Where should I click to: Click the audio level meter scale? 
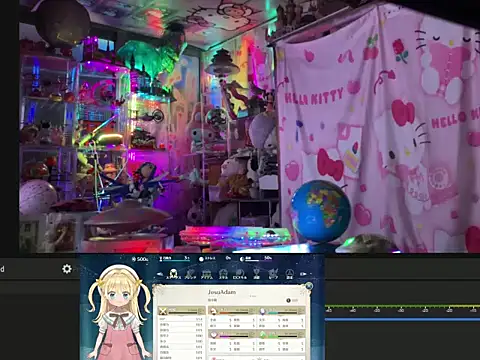[x=403, y=308]
